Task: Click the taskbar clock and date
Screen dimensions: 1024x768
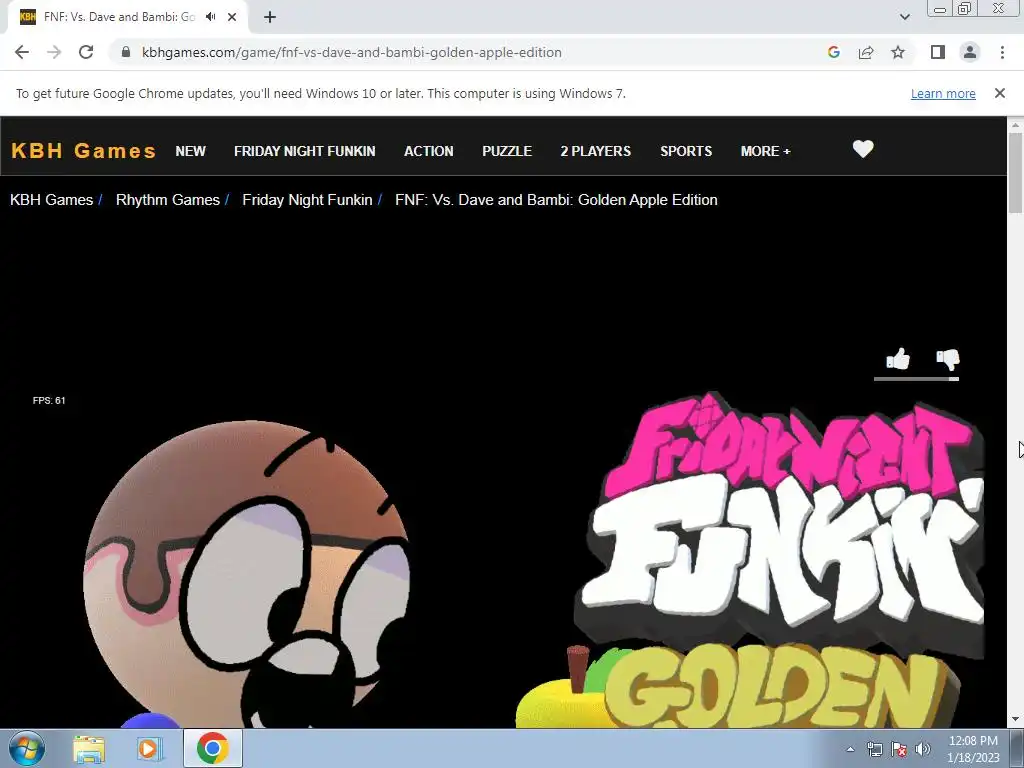Action: pyautogui.click(x=973, y=749)
